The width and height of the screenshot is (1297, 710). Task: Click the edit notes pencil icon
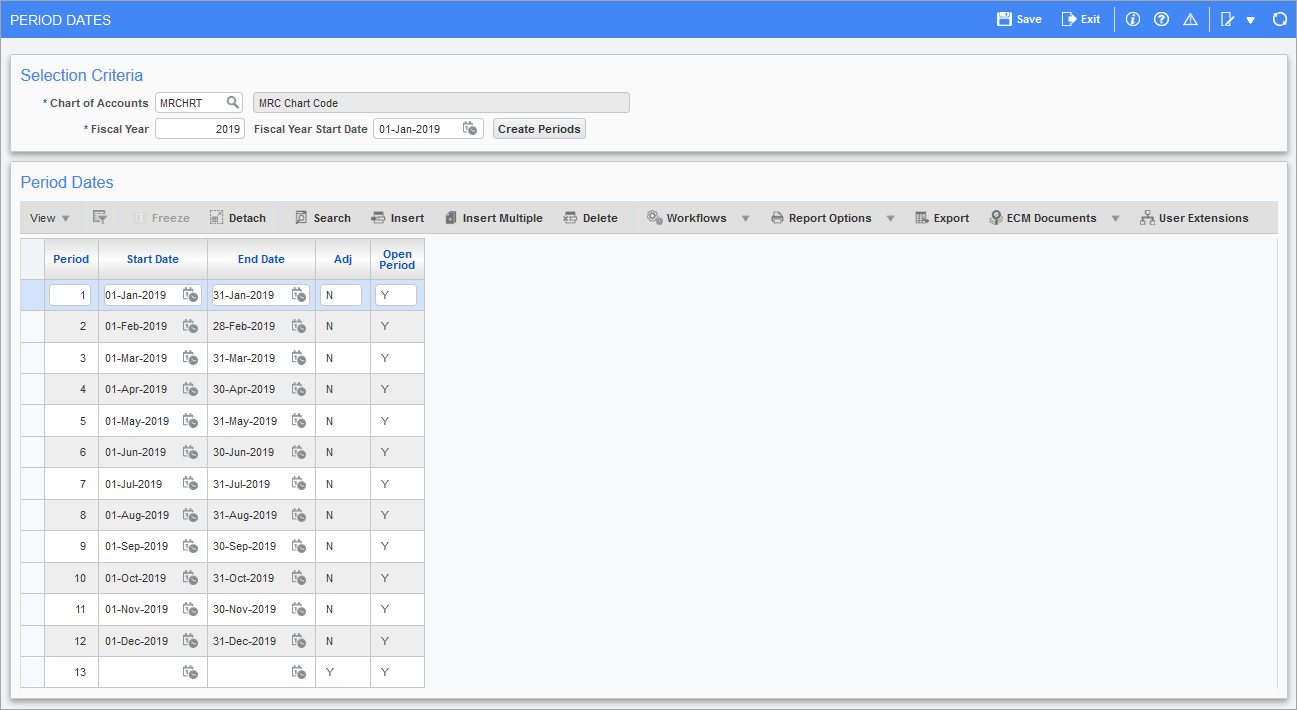[x=1228, y=19]
